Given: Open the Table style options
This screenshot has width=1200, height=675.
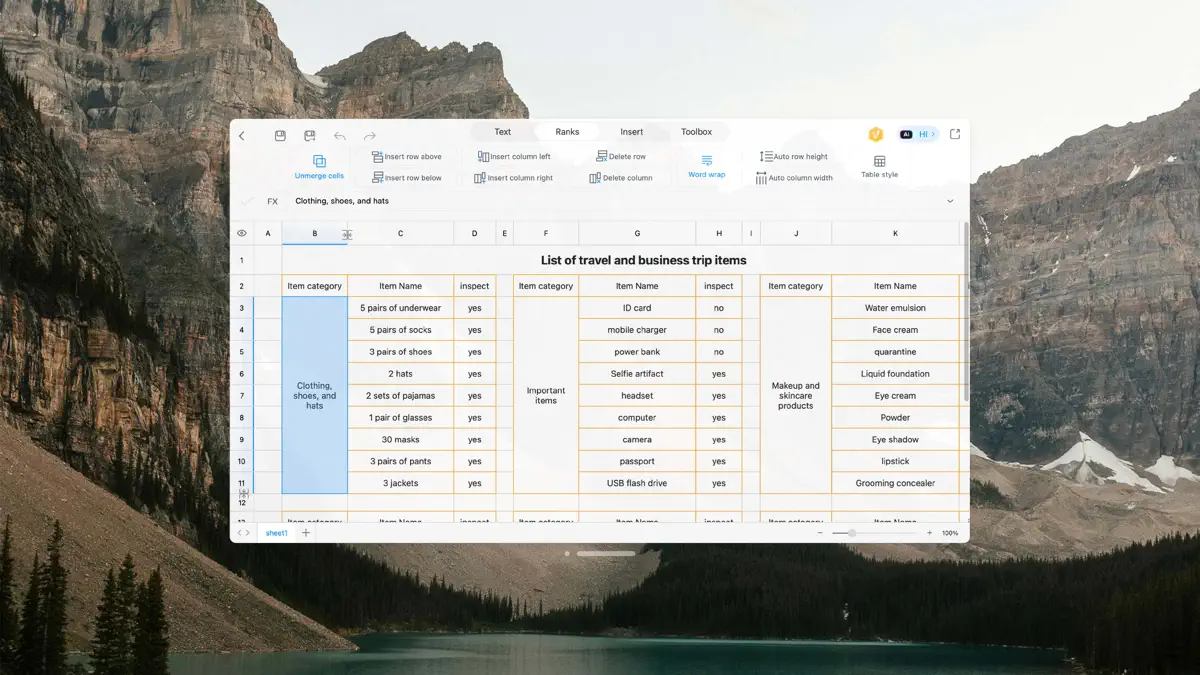Looking at the screenshot, I should [x=879, y=165].
